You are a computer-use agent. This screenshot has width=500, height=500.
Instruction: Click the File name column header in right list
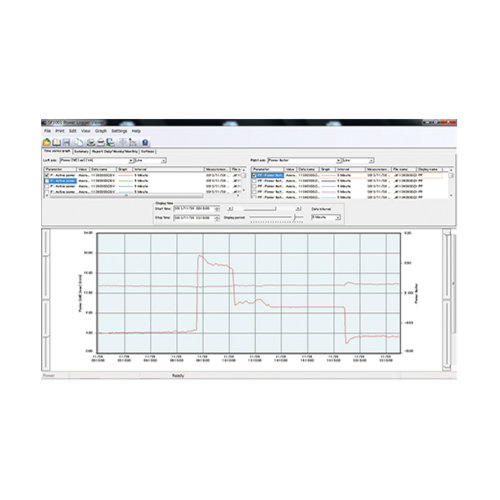coord(404,170)
